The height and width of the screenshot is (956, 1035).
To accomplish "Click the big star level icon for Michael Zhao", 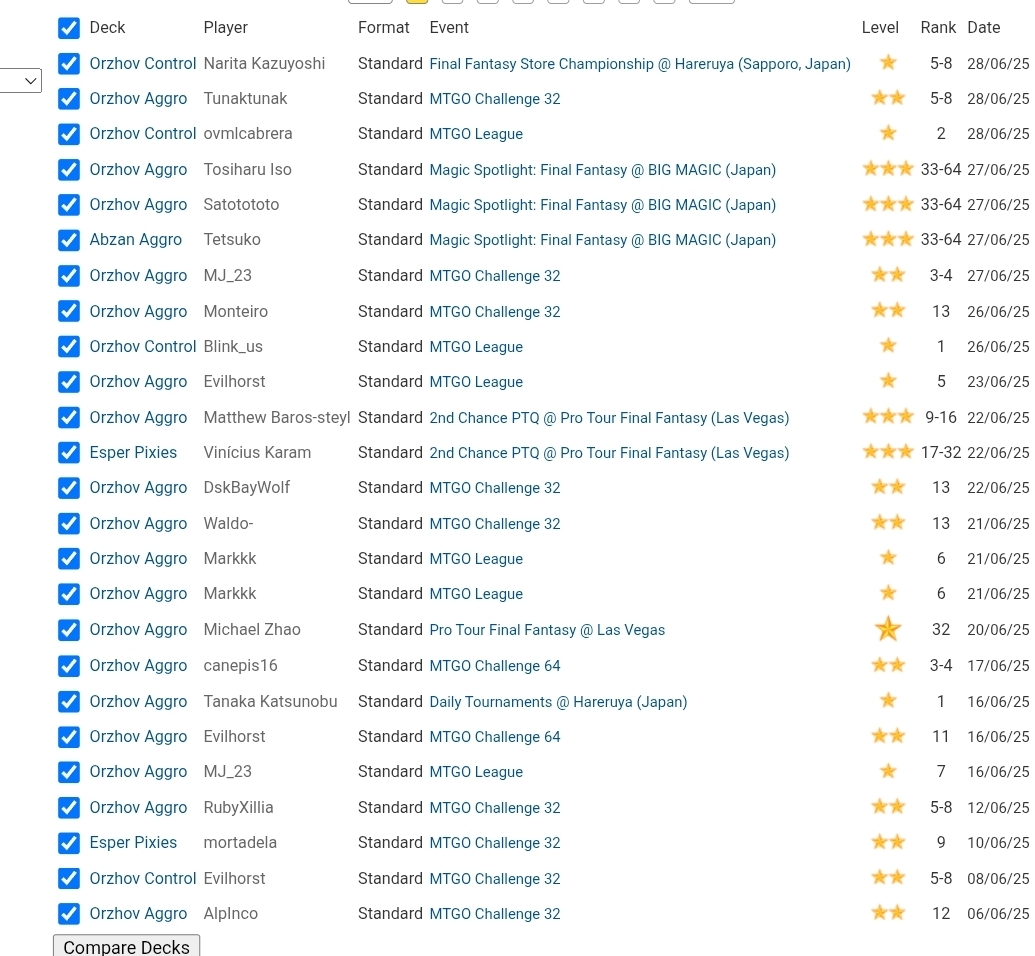I will pyautogui.click(x=888, y=629).
